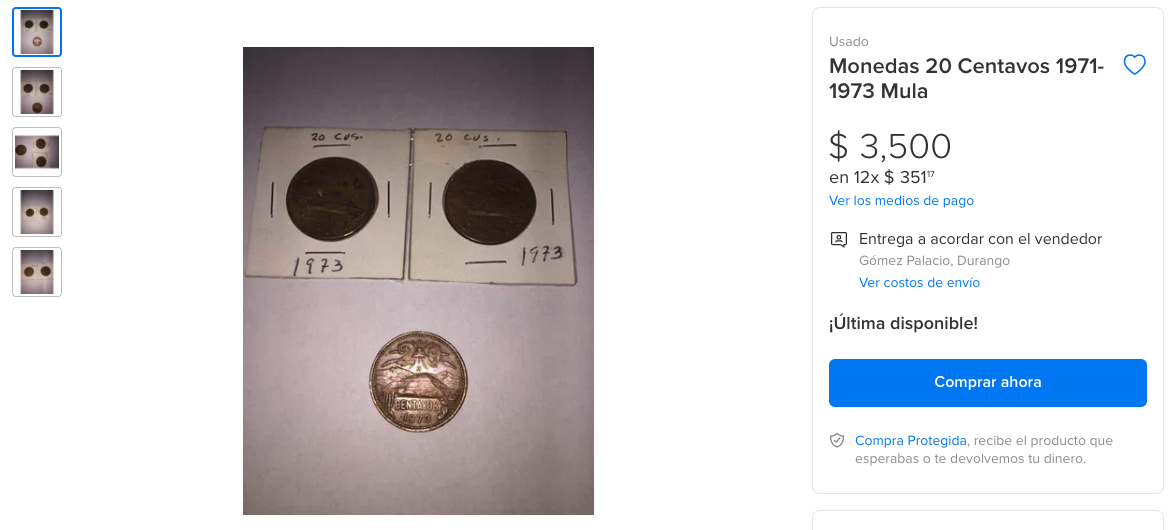Click the listing title Monedas 20 Centavos
1171x530 pixels.
[966, 78]
